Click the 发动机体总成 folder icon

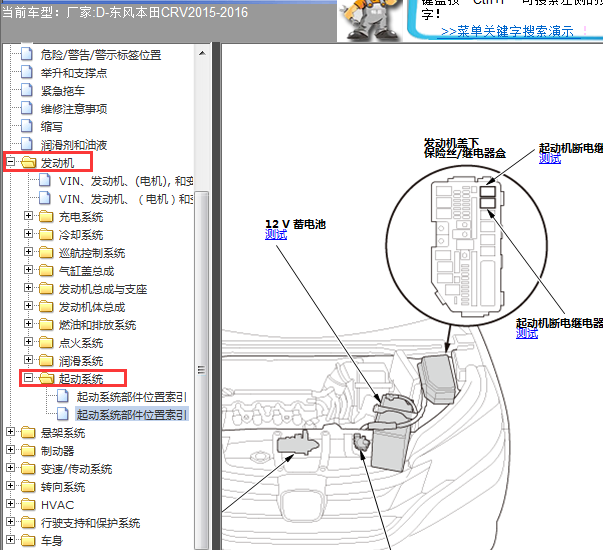(46, 307)
